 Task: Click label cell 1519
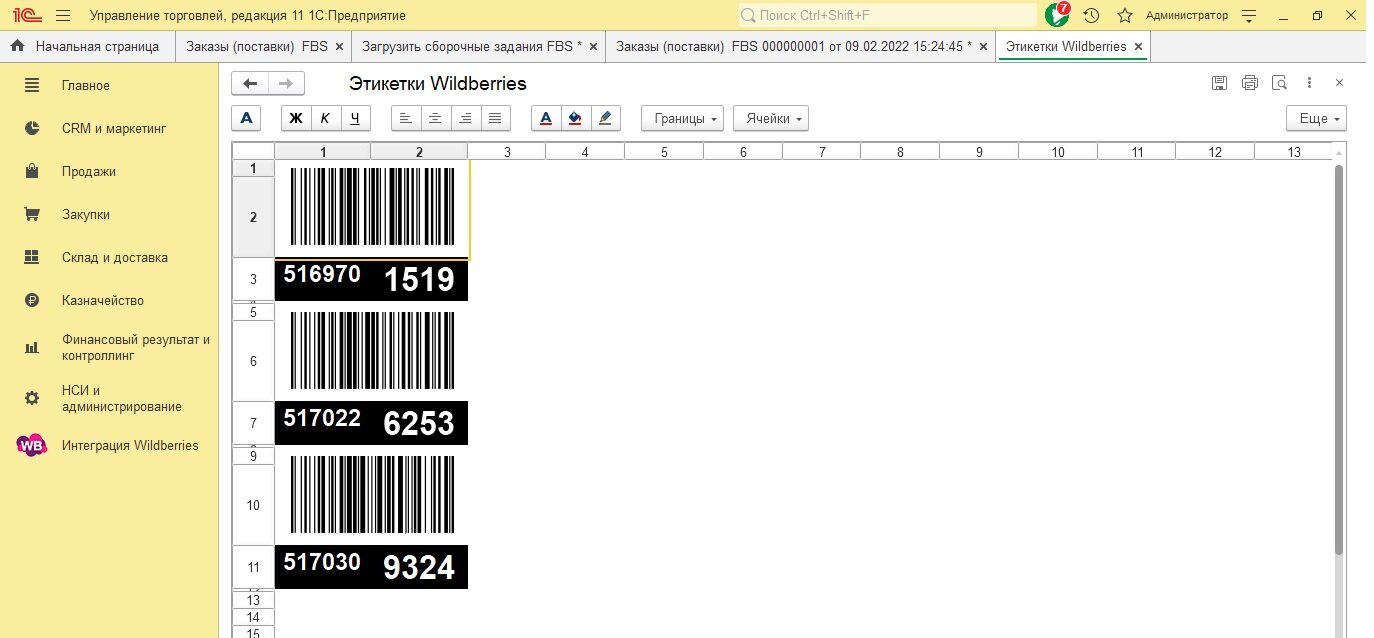click(x=419, y=280)
